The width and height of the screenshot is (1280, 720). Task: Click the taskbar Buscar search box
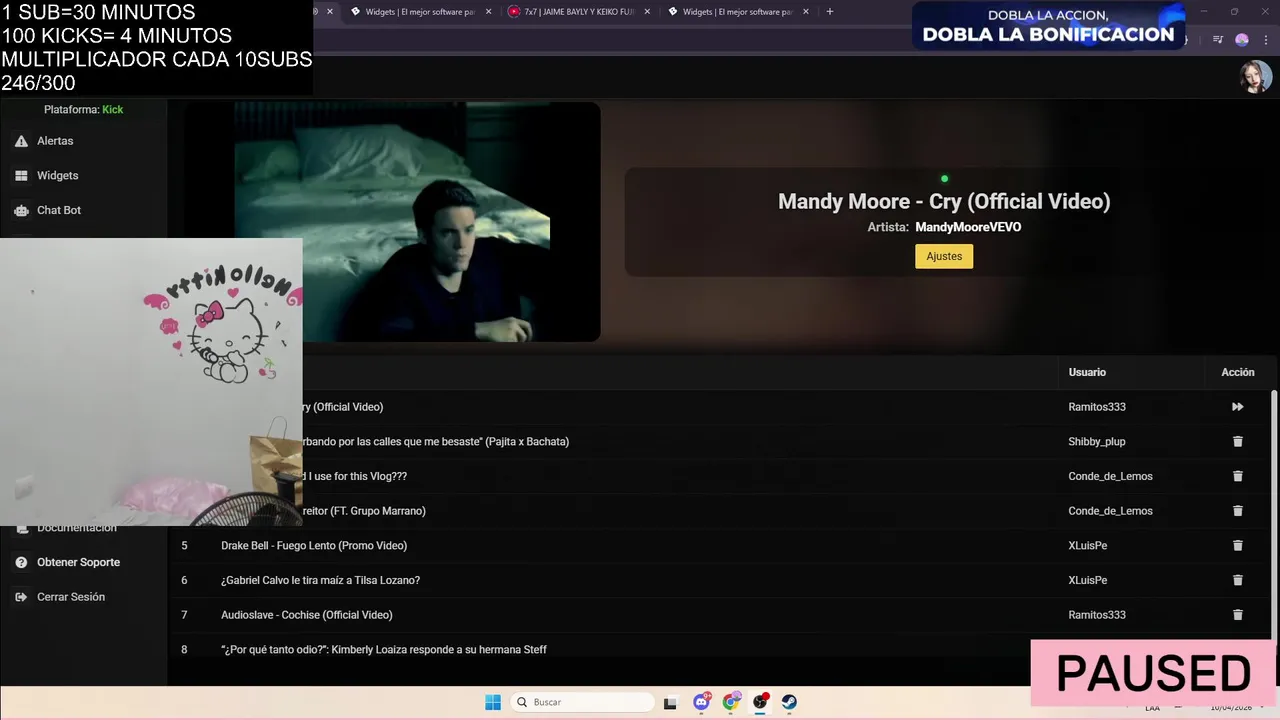pyautogui.click(x=581, y=702)
